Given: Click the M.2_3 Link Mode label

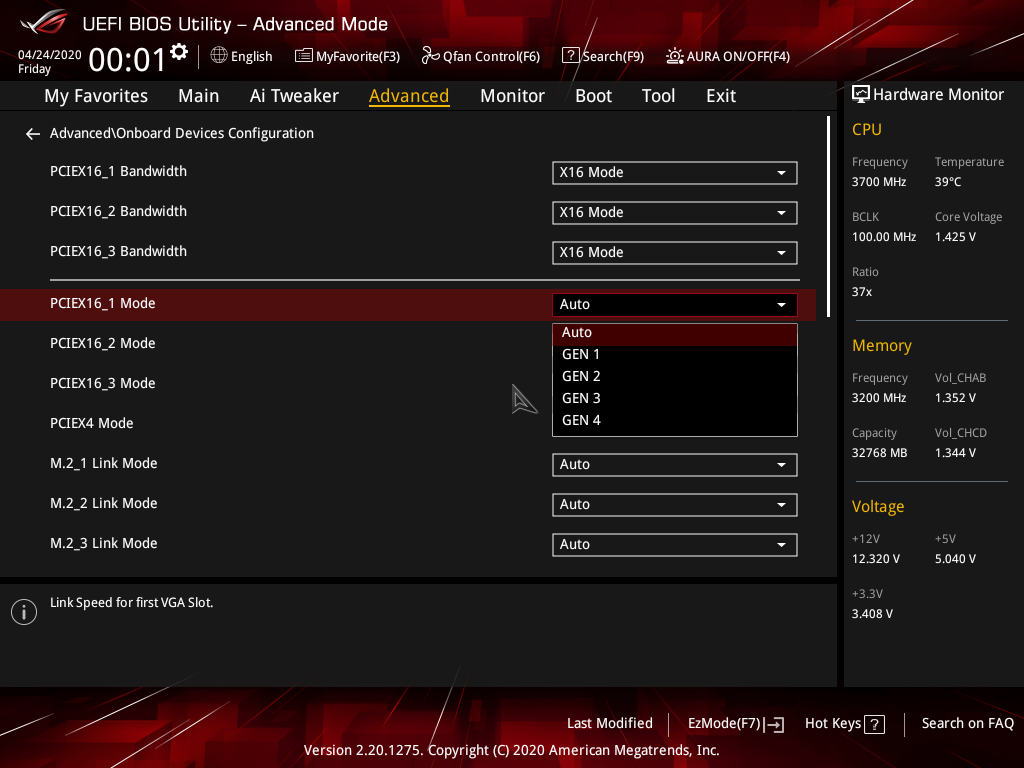Looking at the screenshot, I should pyautogui.click(x=104, y=543).
